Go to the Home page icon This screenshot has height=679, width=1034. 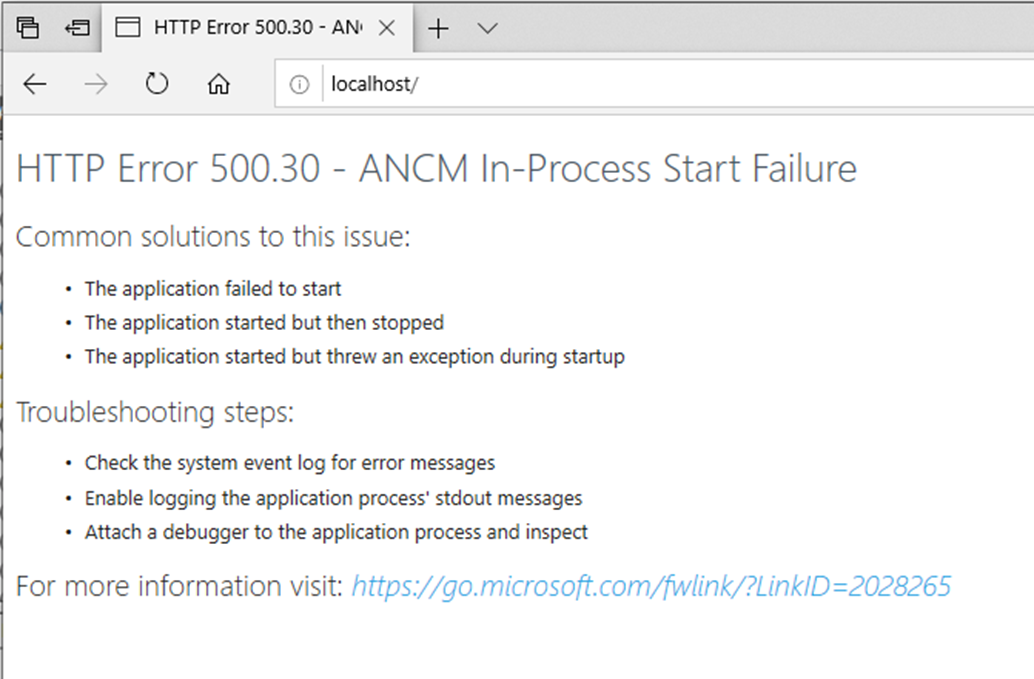tap(218, 84)
